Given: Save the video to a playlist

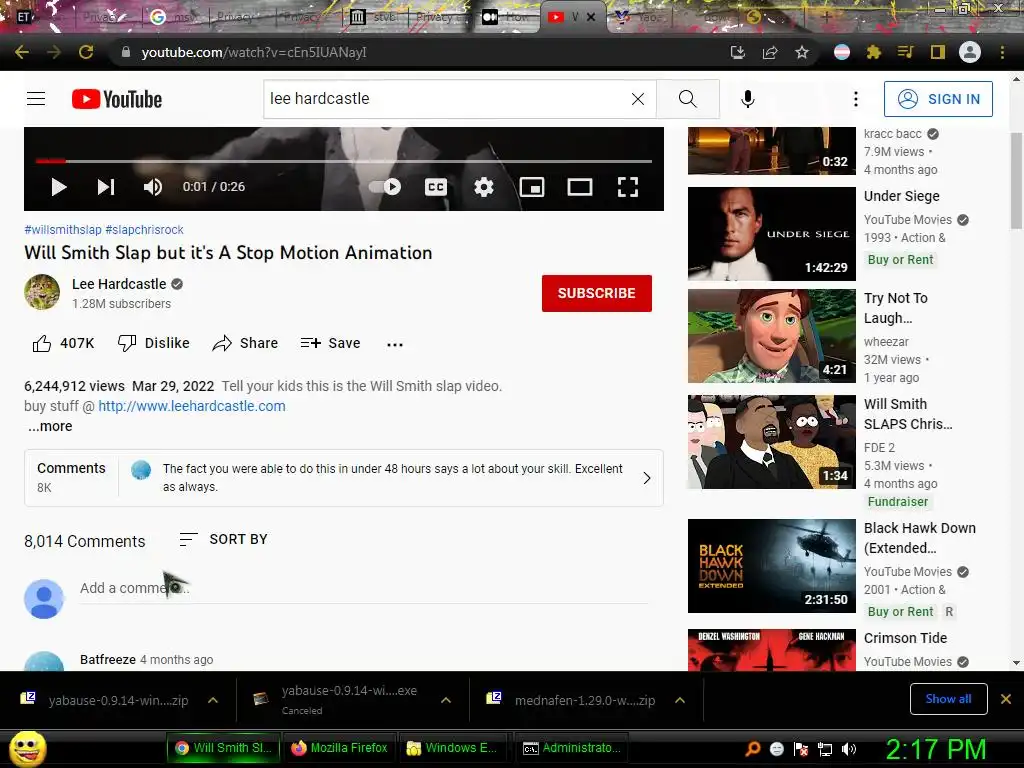Looking at the screenshot, I should (x=330, y=343).
